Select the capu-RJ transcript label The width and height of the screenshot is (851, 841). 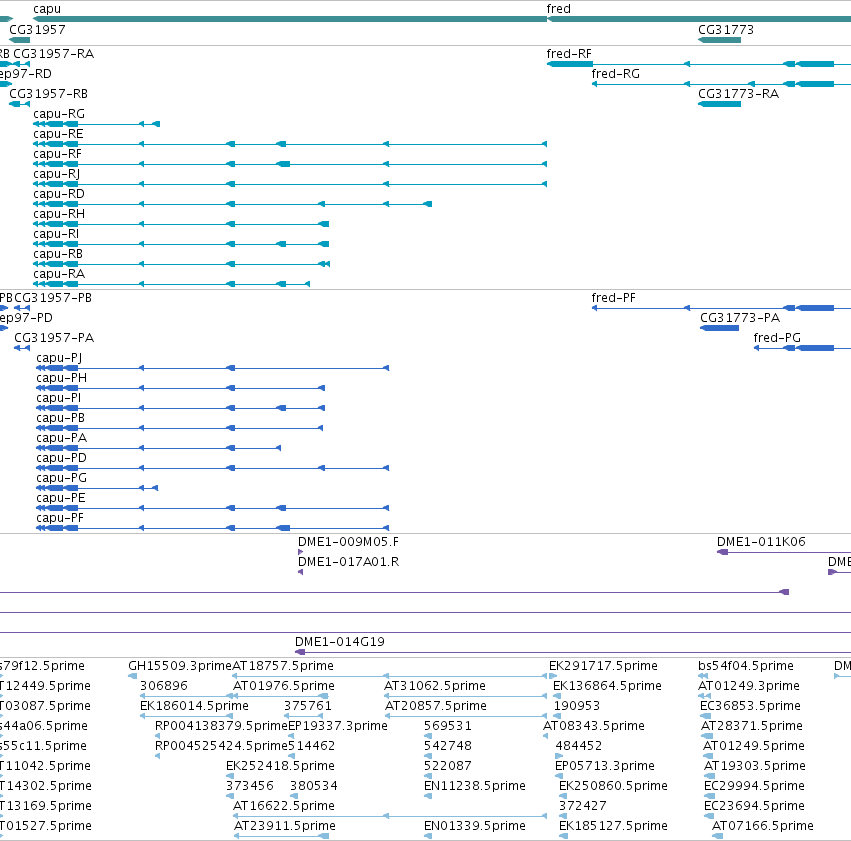point(56,174)
